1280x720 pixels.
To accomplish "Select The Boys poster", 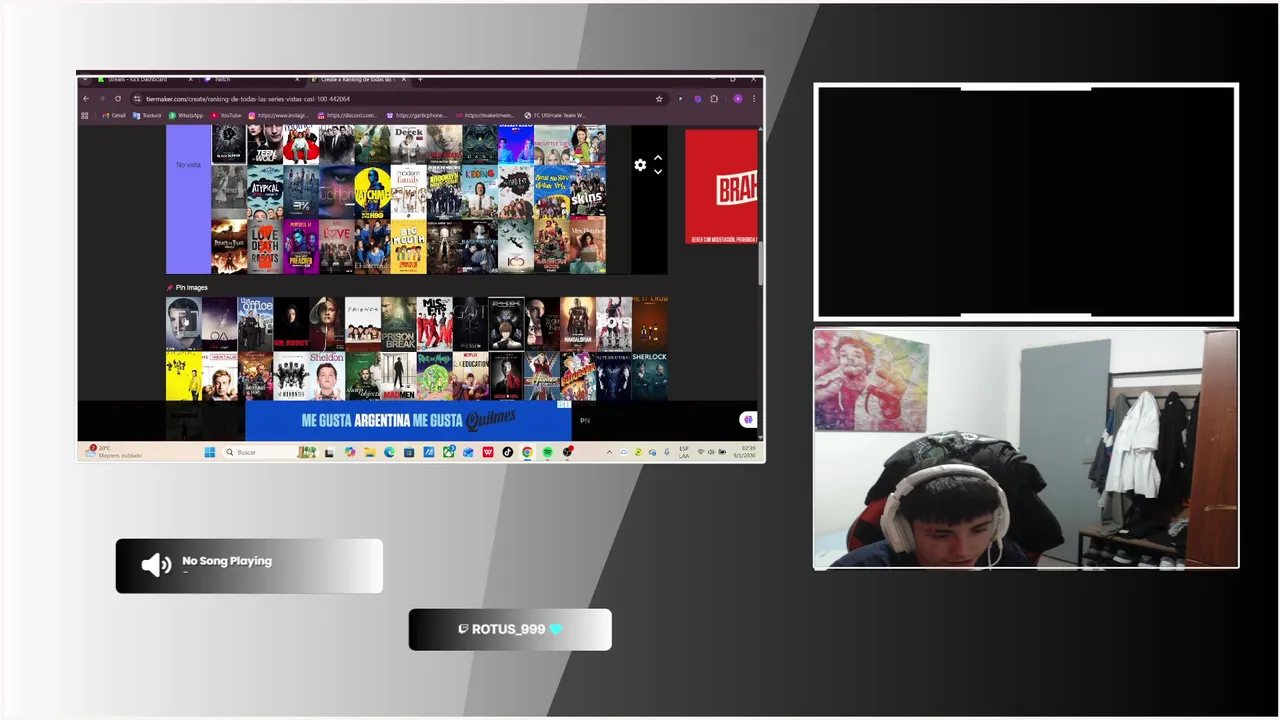I will [614, 324].
